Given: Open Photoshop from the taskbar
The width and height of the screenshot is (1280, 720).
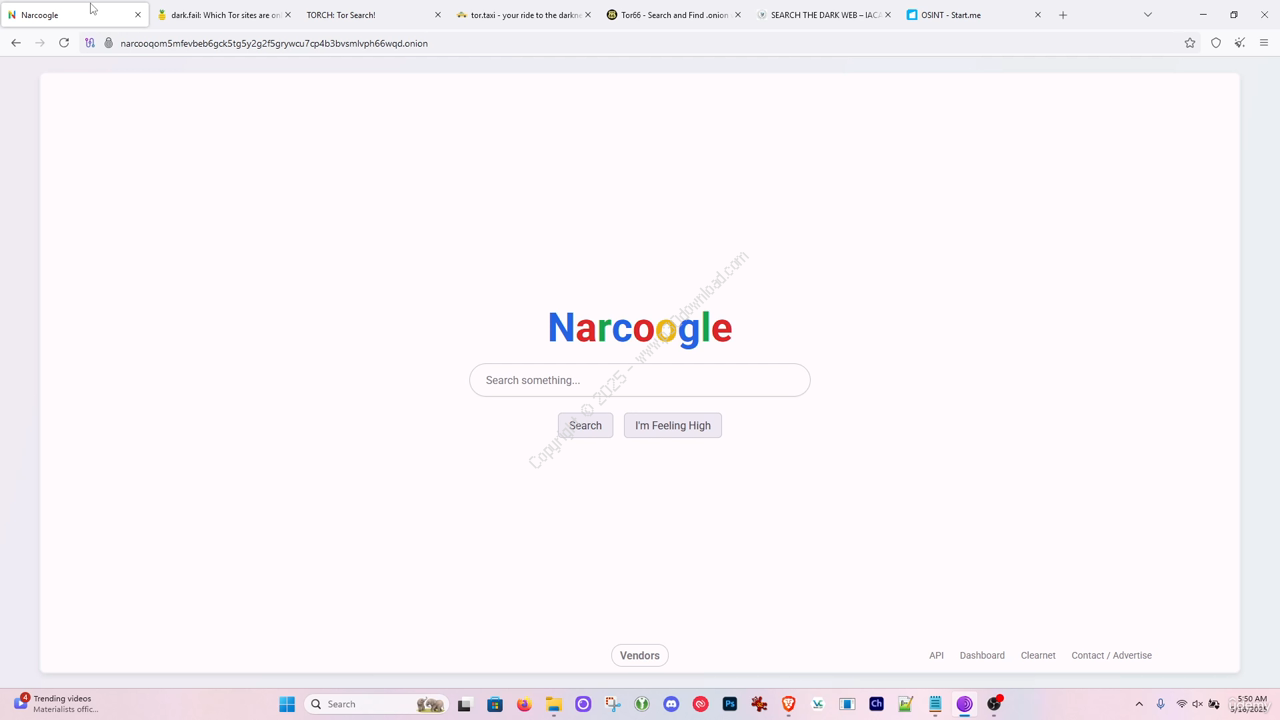Looking at the screenshot, I should pos(730,704).
